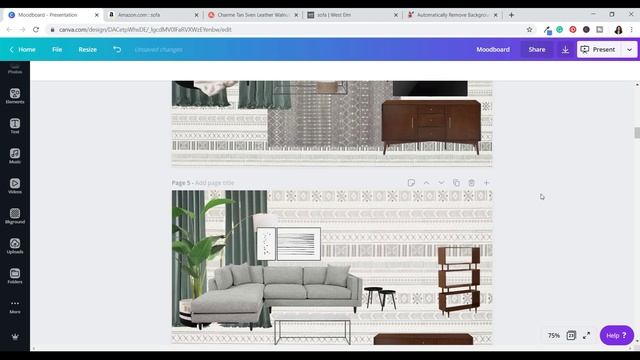This screenshot has width=640, height=360.
Task: Close the sofa West Elm tab
Action: pyautogui.click(x=396, y=15)
